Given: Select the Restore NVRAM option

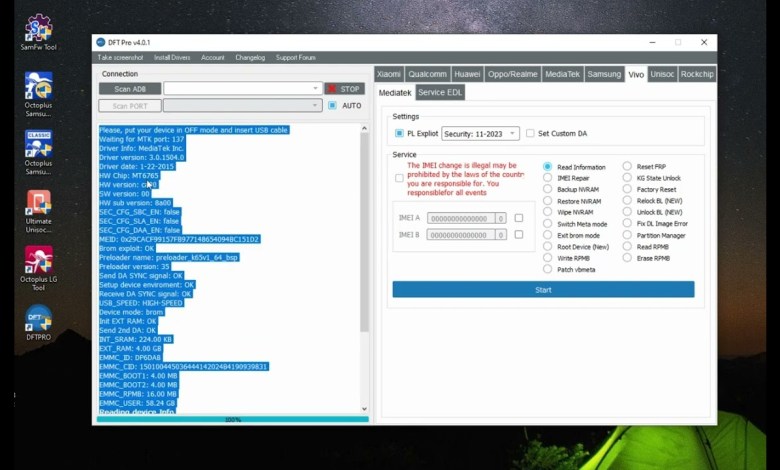Looking at the screenshot, I should click(548, 201).
